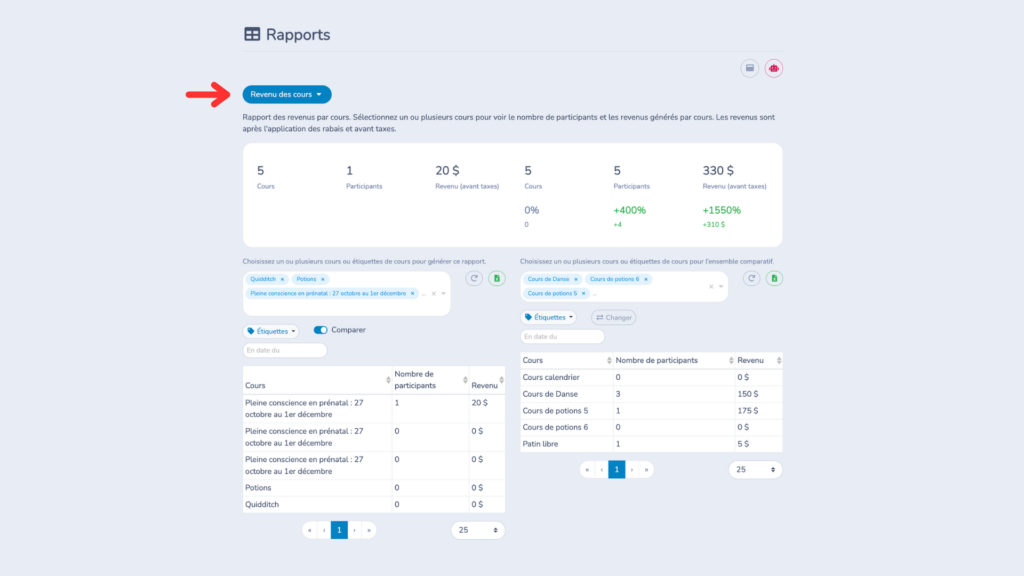
Task: Refresh the comparison data with the reload icon
Action: 751,279
